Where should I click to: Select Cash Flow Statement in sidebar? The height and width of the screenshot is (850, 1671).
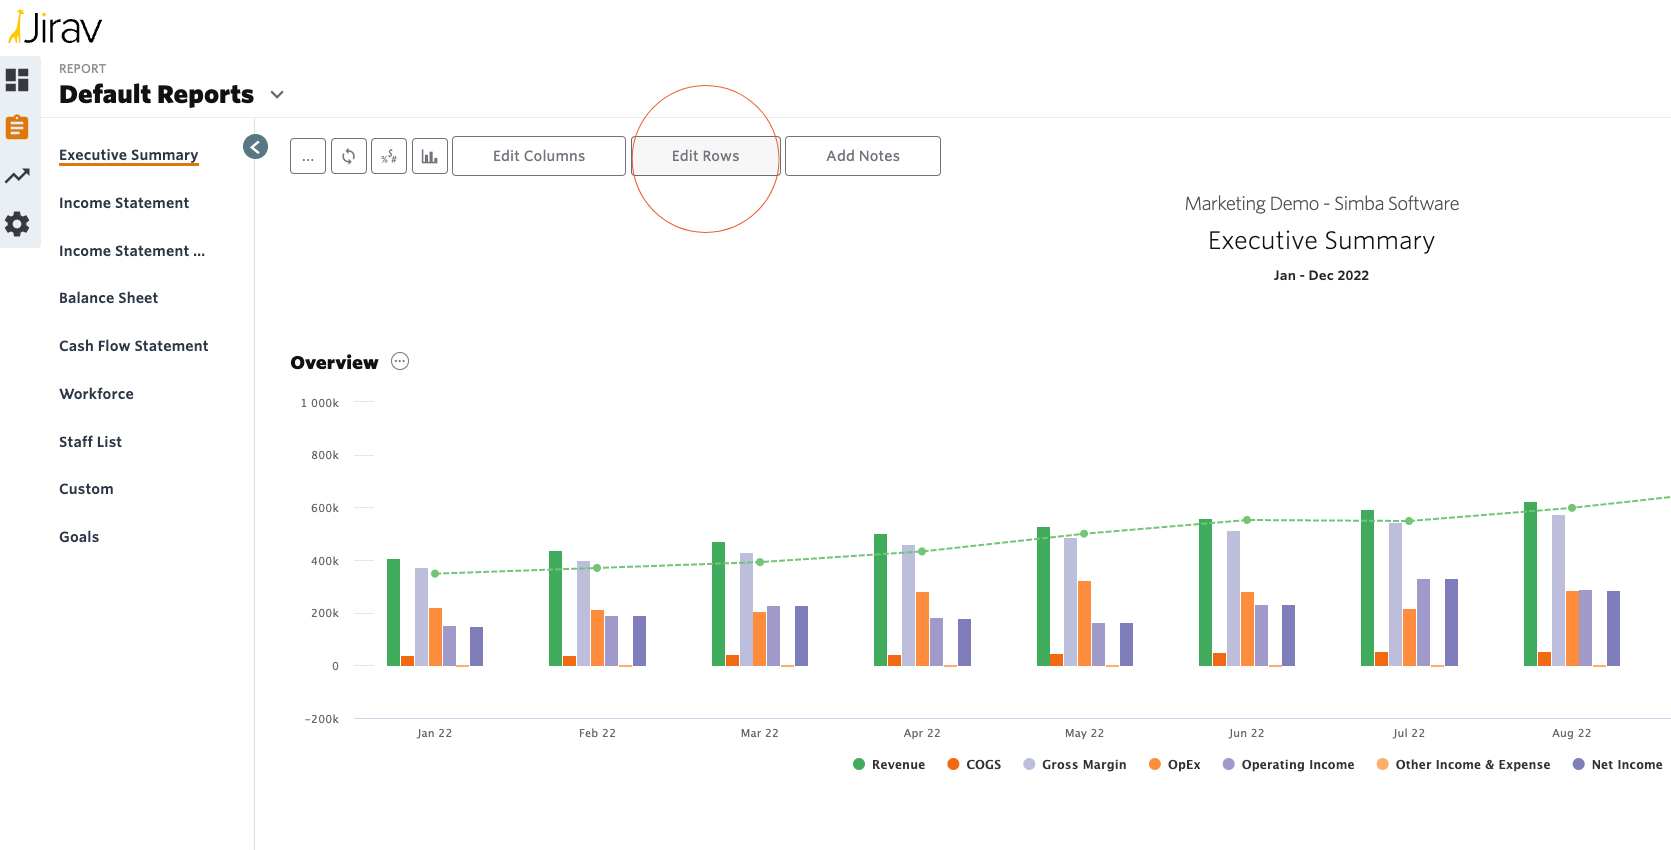pyautogui.click(x=133, y=346)
